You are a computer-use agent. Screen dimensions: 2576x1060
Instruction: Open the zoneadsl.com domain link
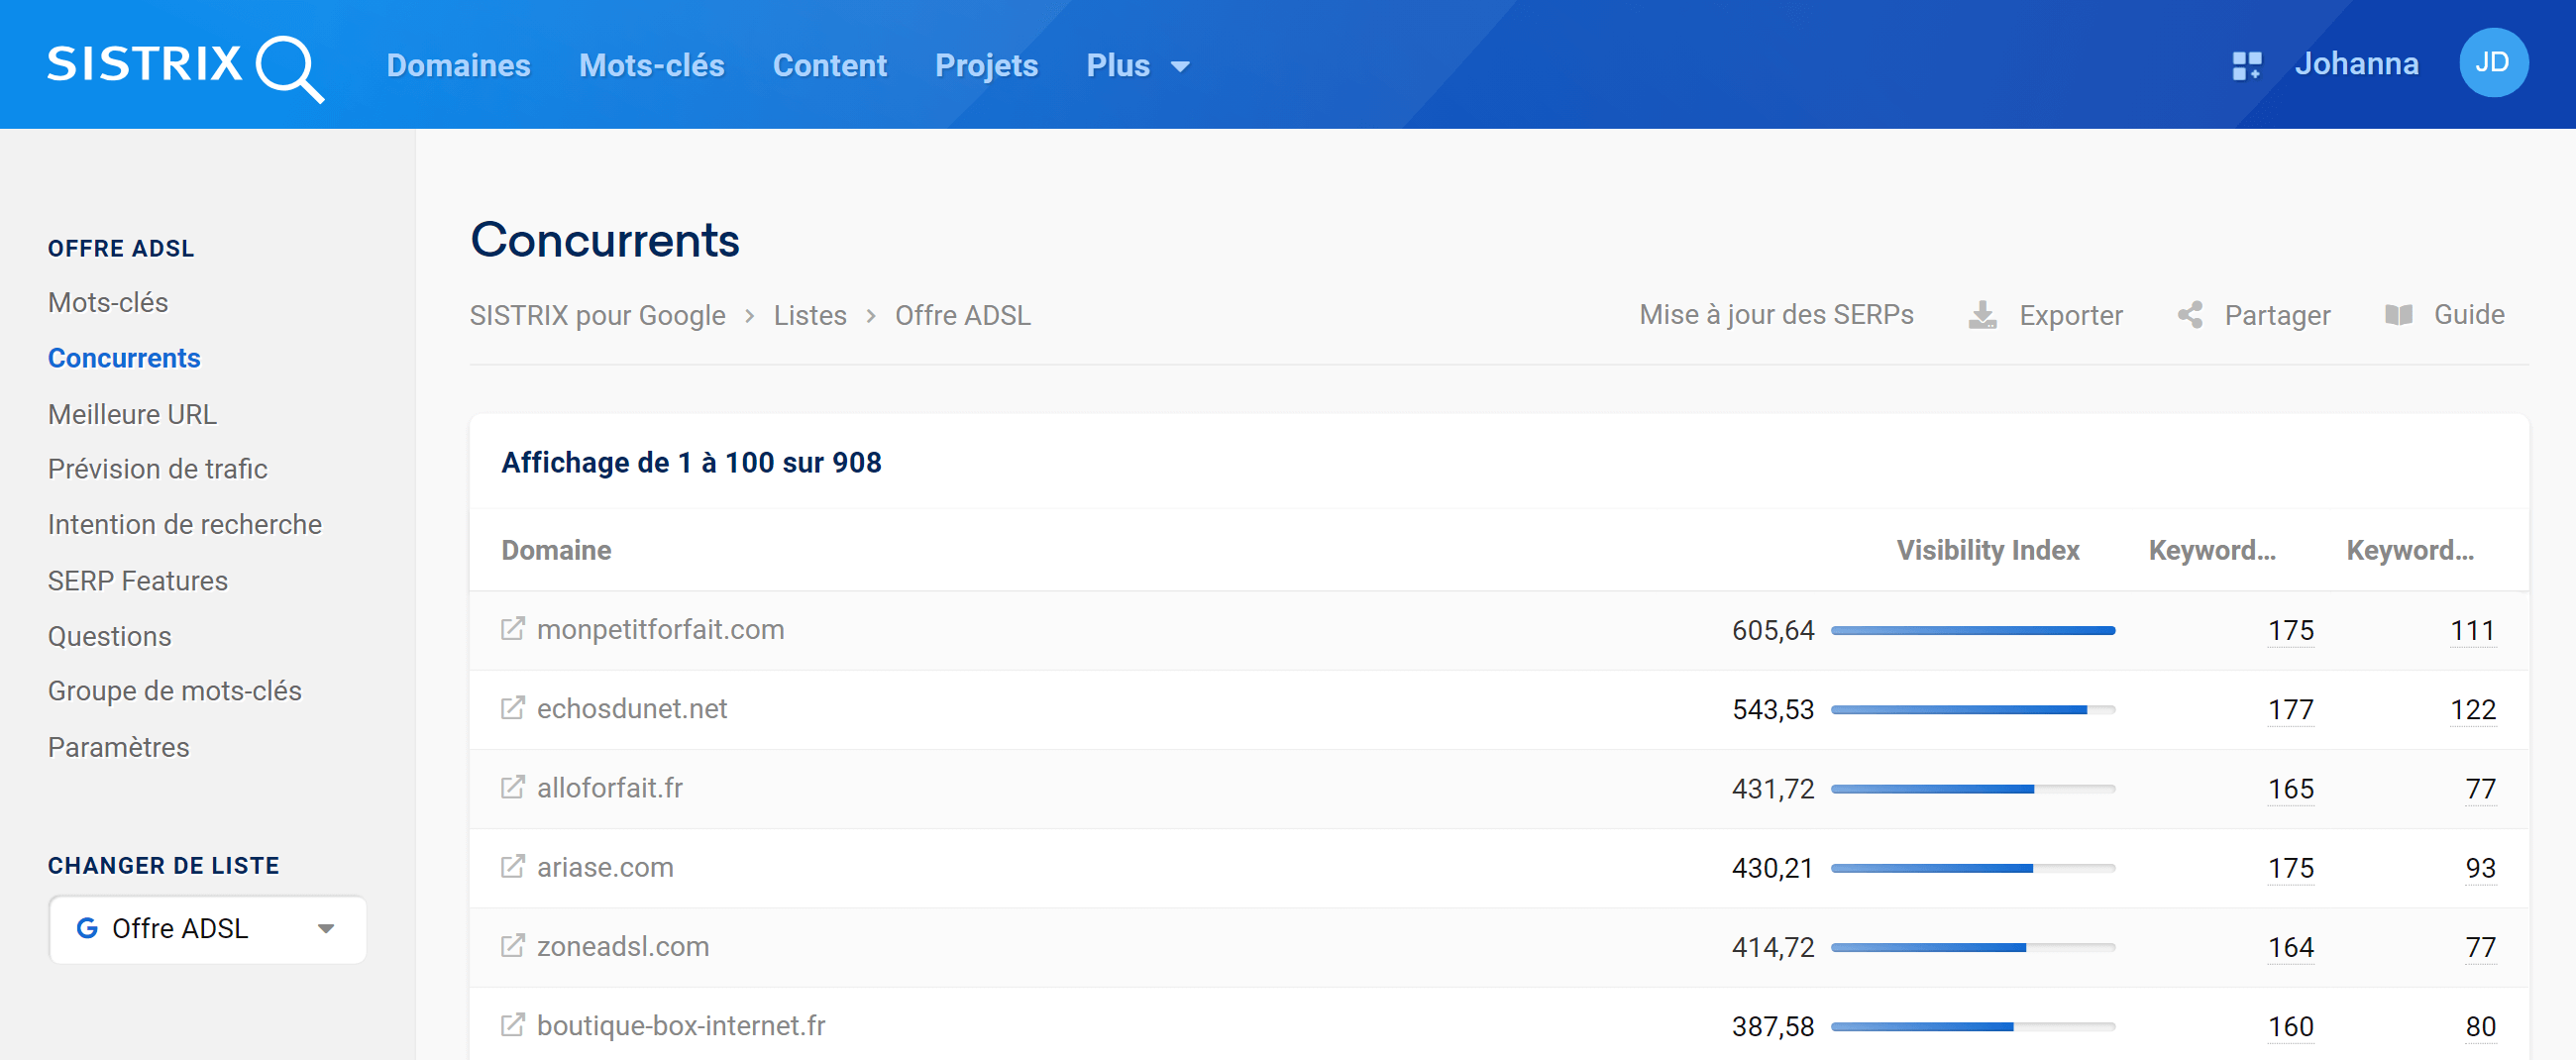point(623,945)
